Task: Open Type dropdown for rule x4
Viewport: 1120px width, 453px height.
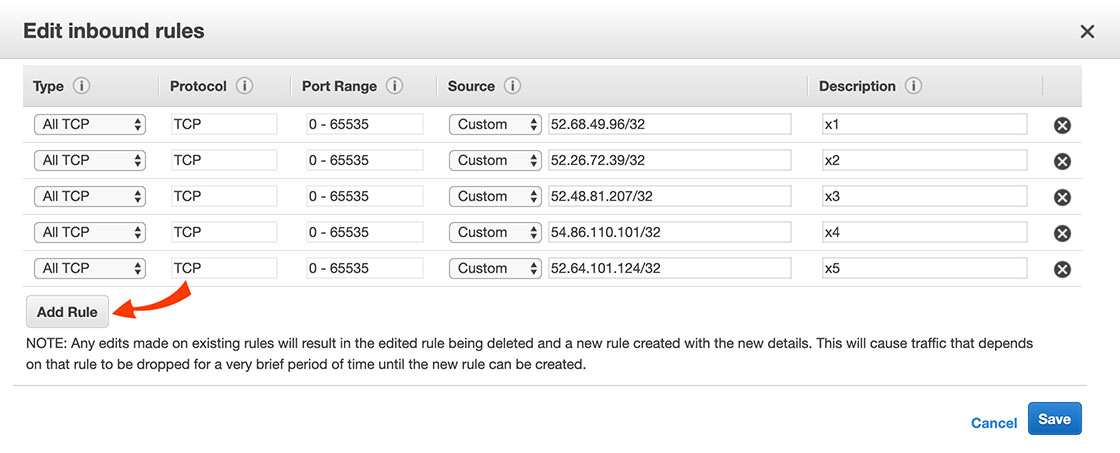Action: point(90,232)
